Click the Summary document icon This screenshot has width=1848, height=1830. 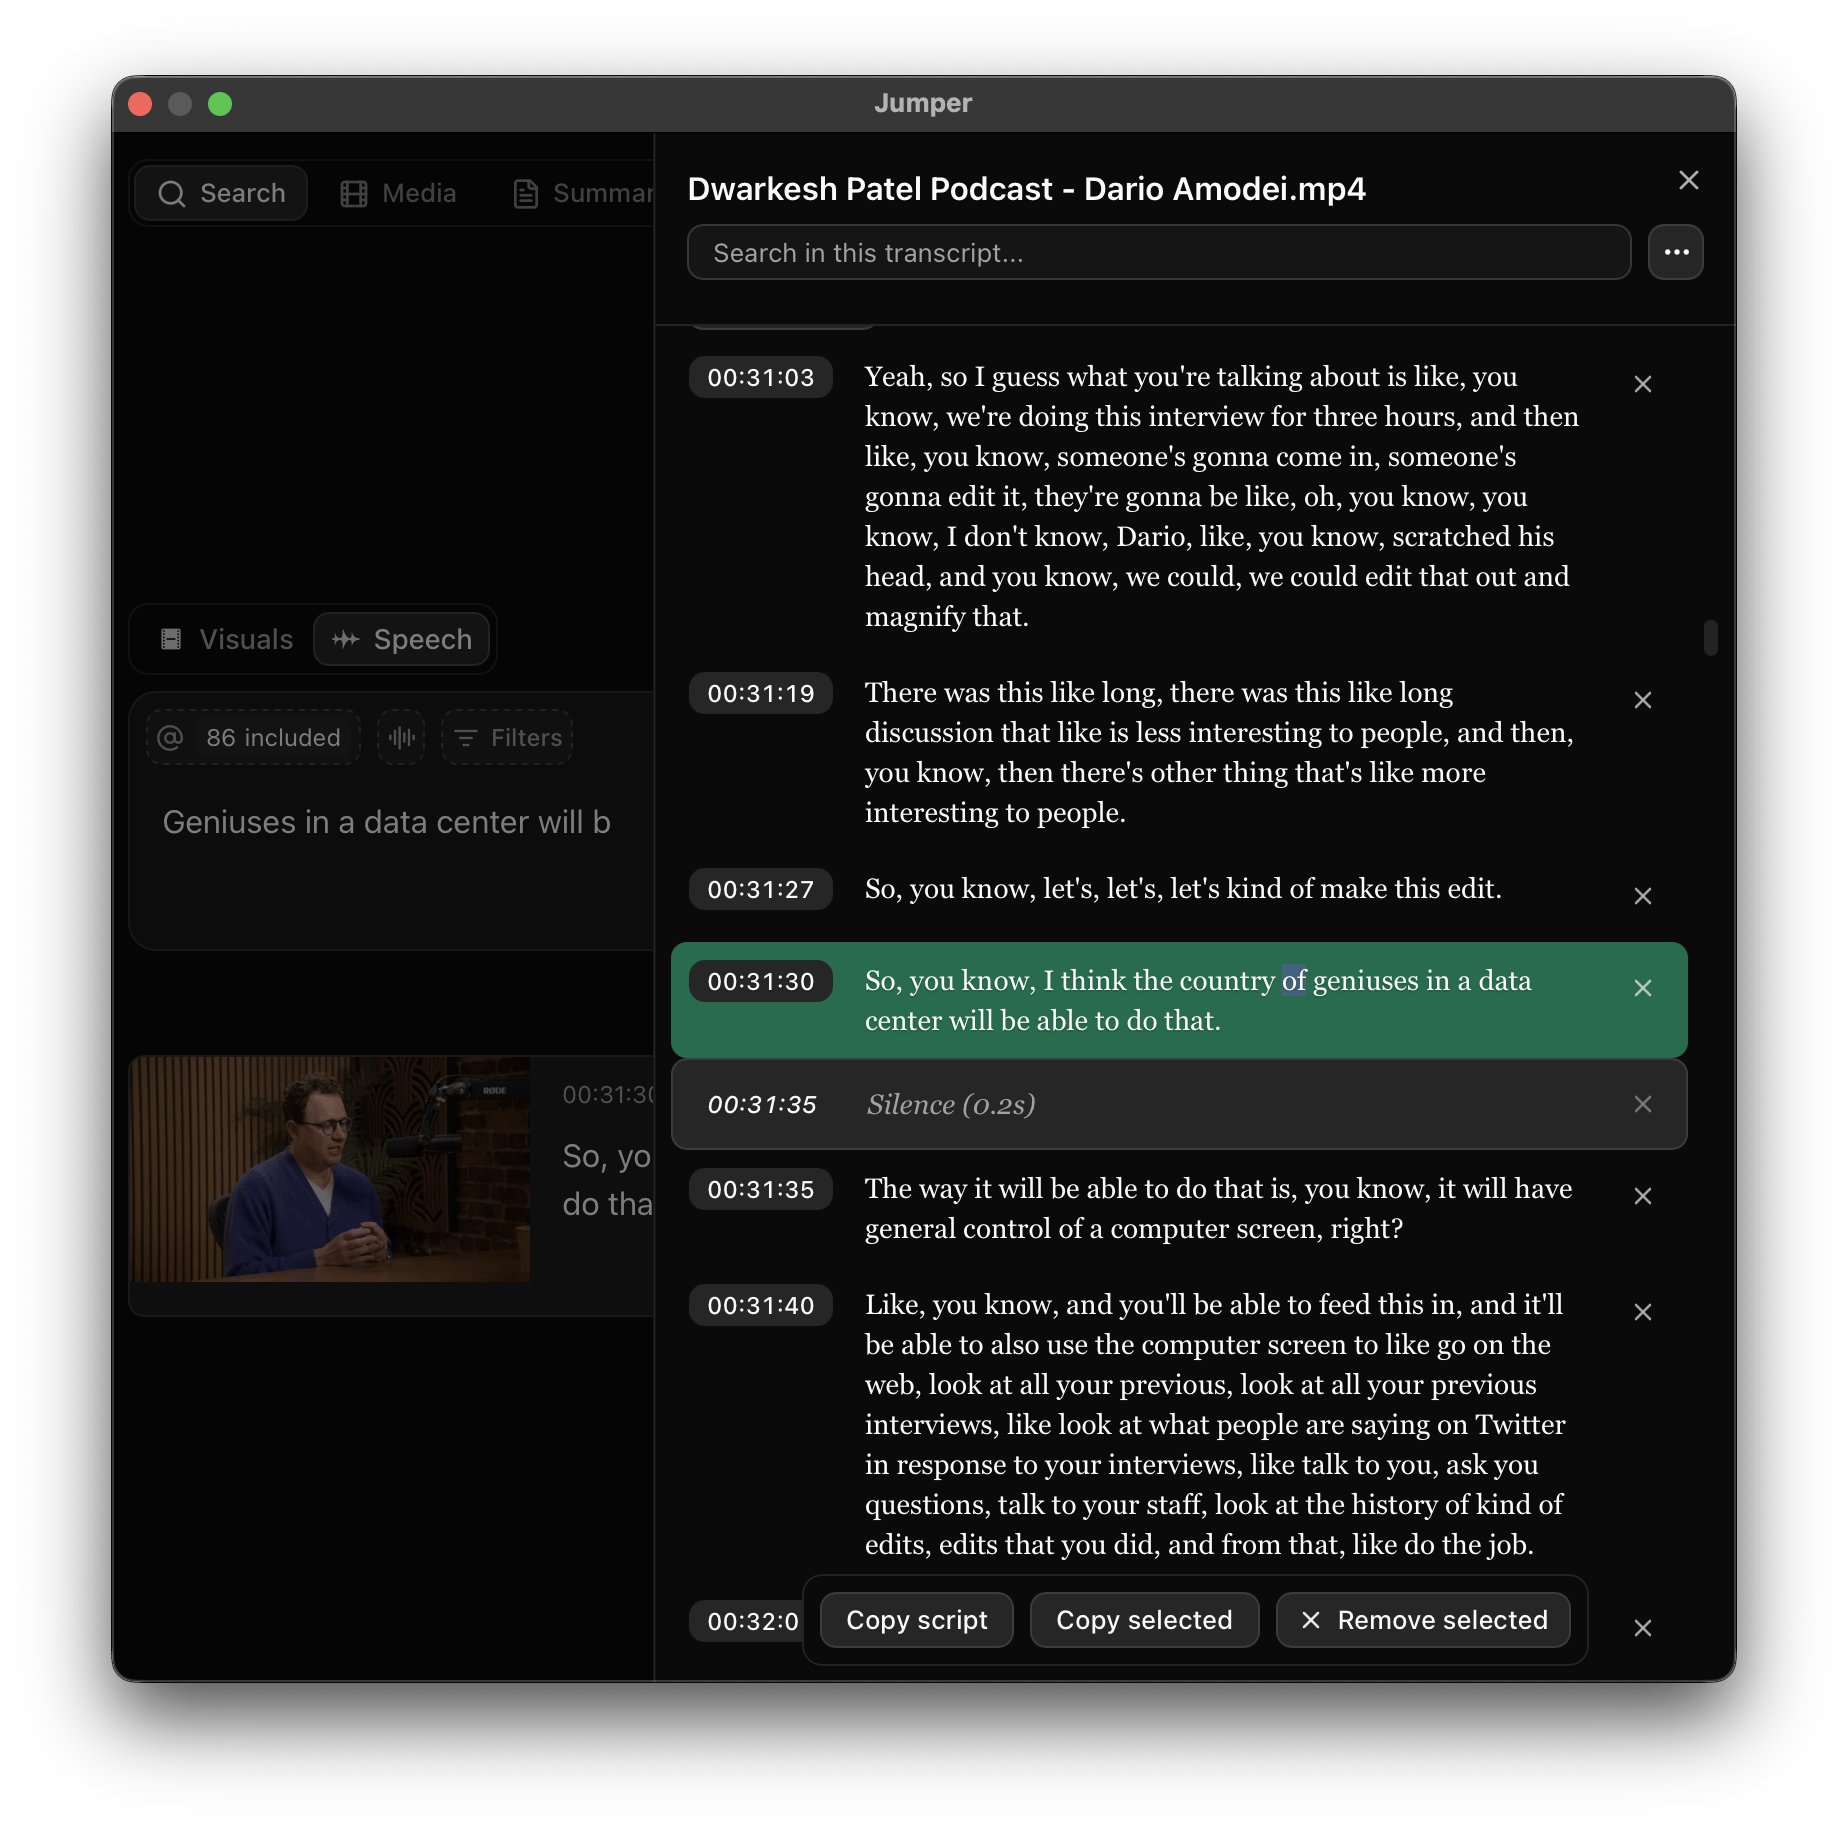tap(526, 193)
